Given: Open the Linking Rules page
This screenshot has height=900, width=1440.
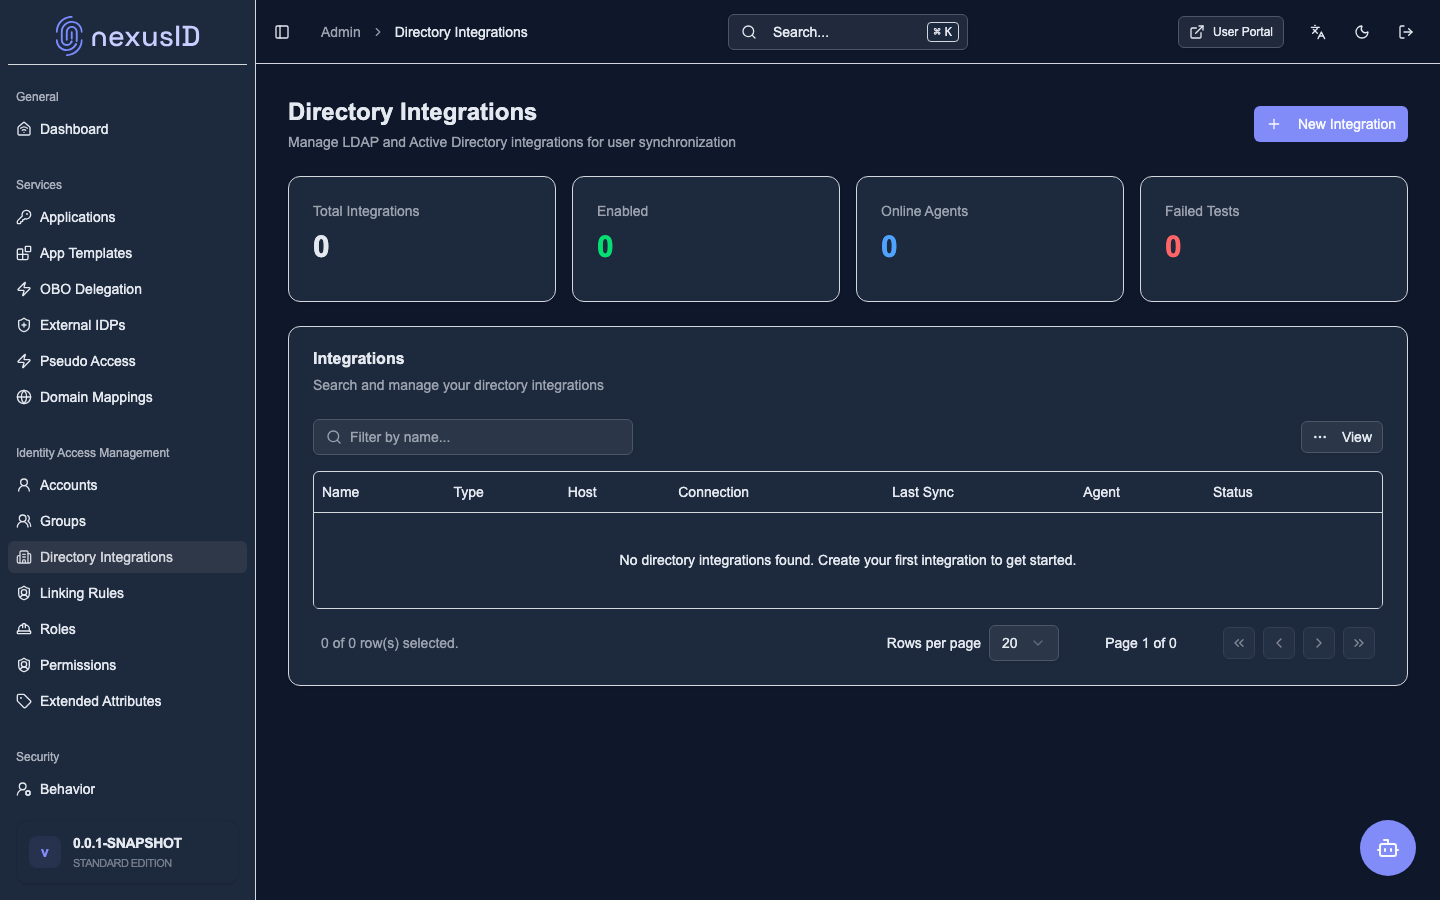Looking at the screenshot, I should pos(127,593).
